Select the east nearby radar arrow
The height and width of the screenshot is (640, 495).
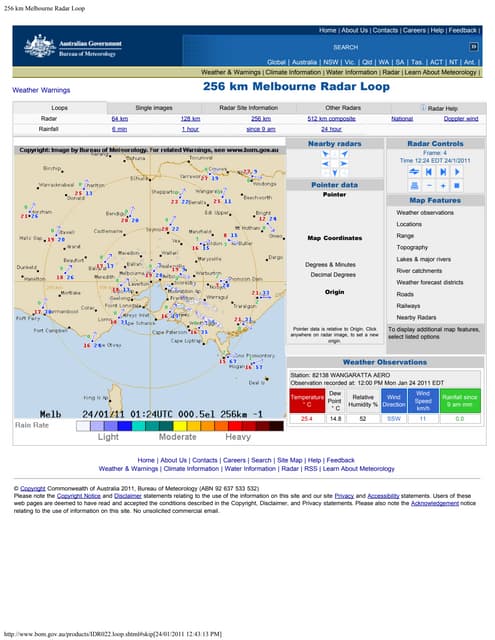click(344, 164)
